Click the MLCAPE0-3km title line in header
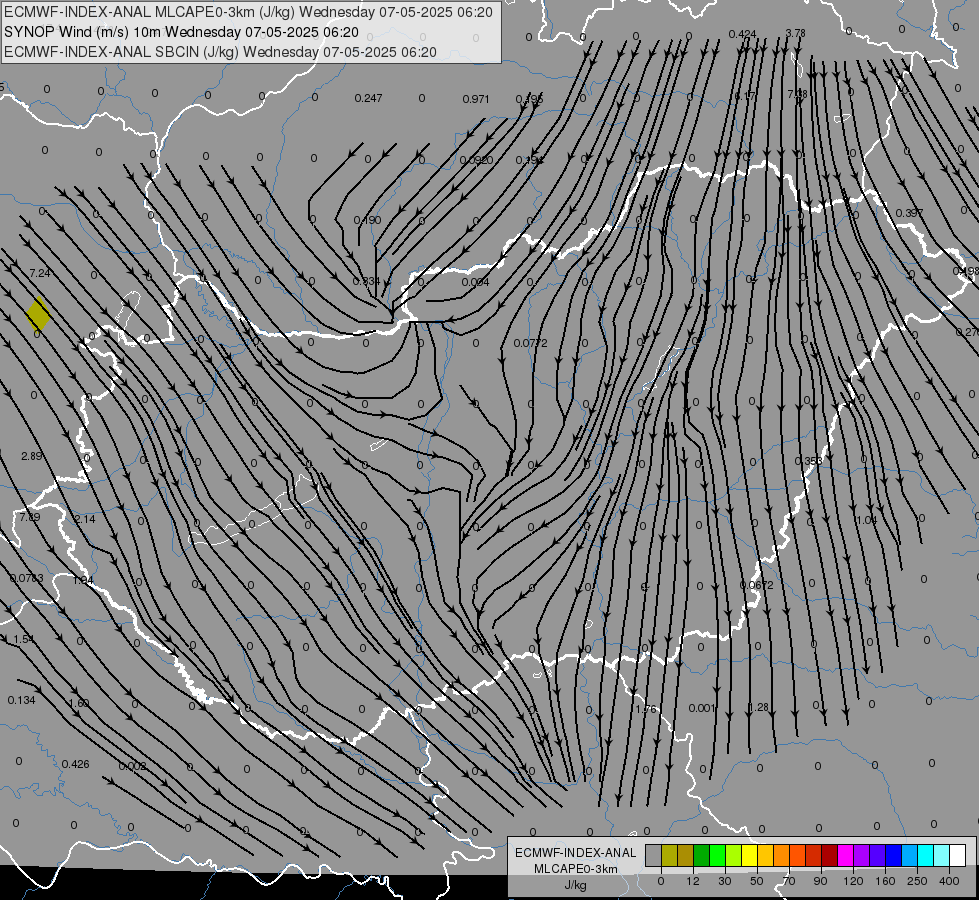The height and width of the screenshot is (900, 979). 248,12
